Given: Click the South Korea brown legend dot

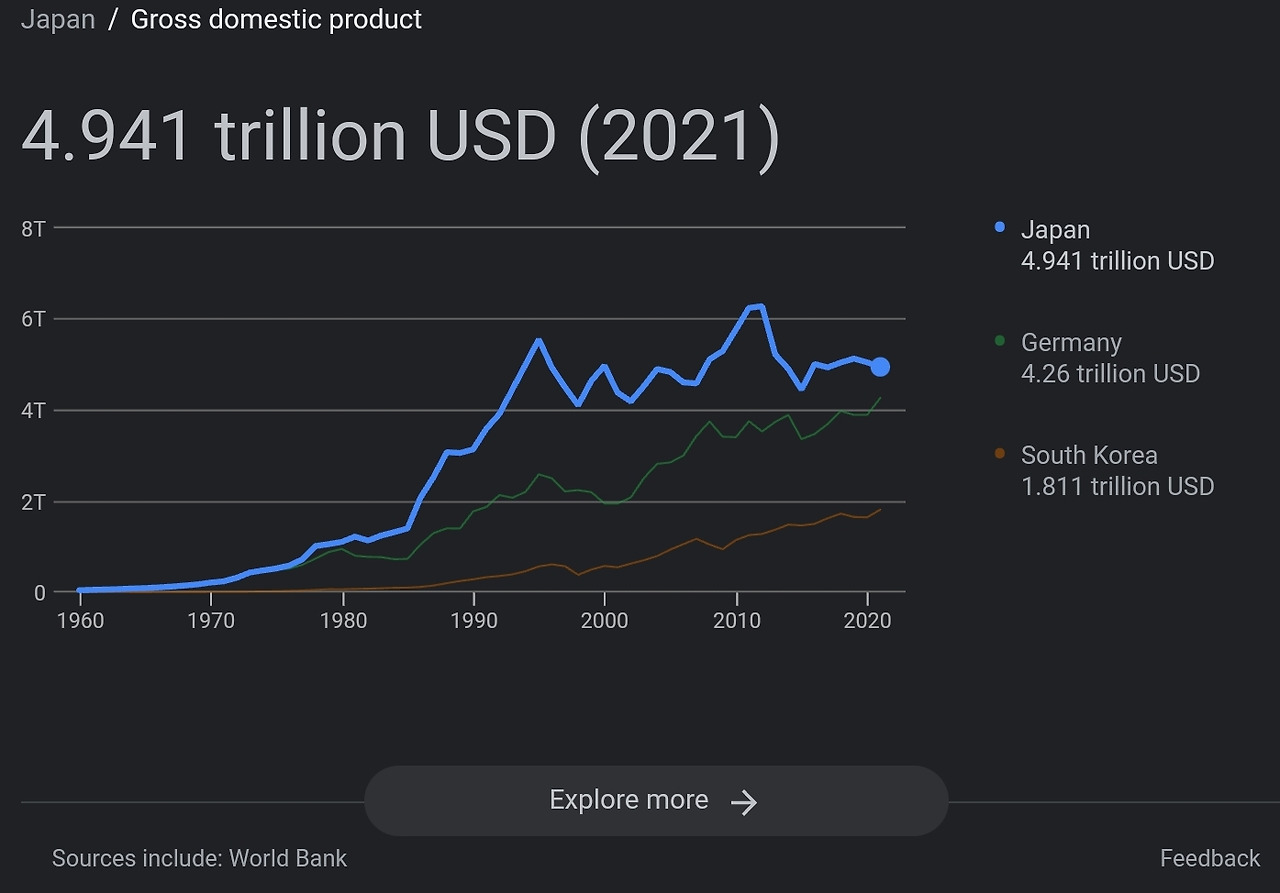Looking at the screenshot, I should pos(1000,454).
